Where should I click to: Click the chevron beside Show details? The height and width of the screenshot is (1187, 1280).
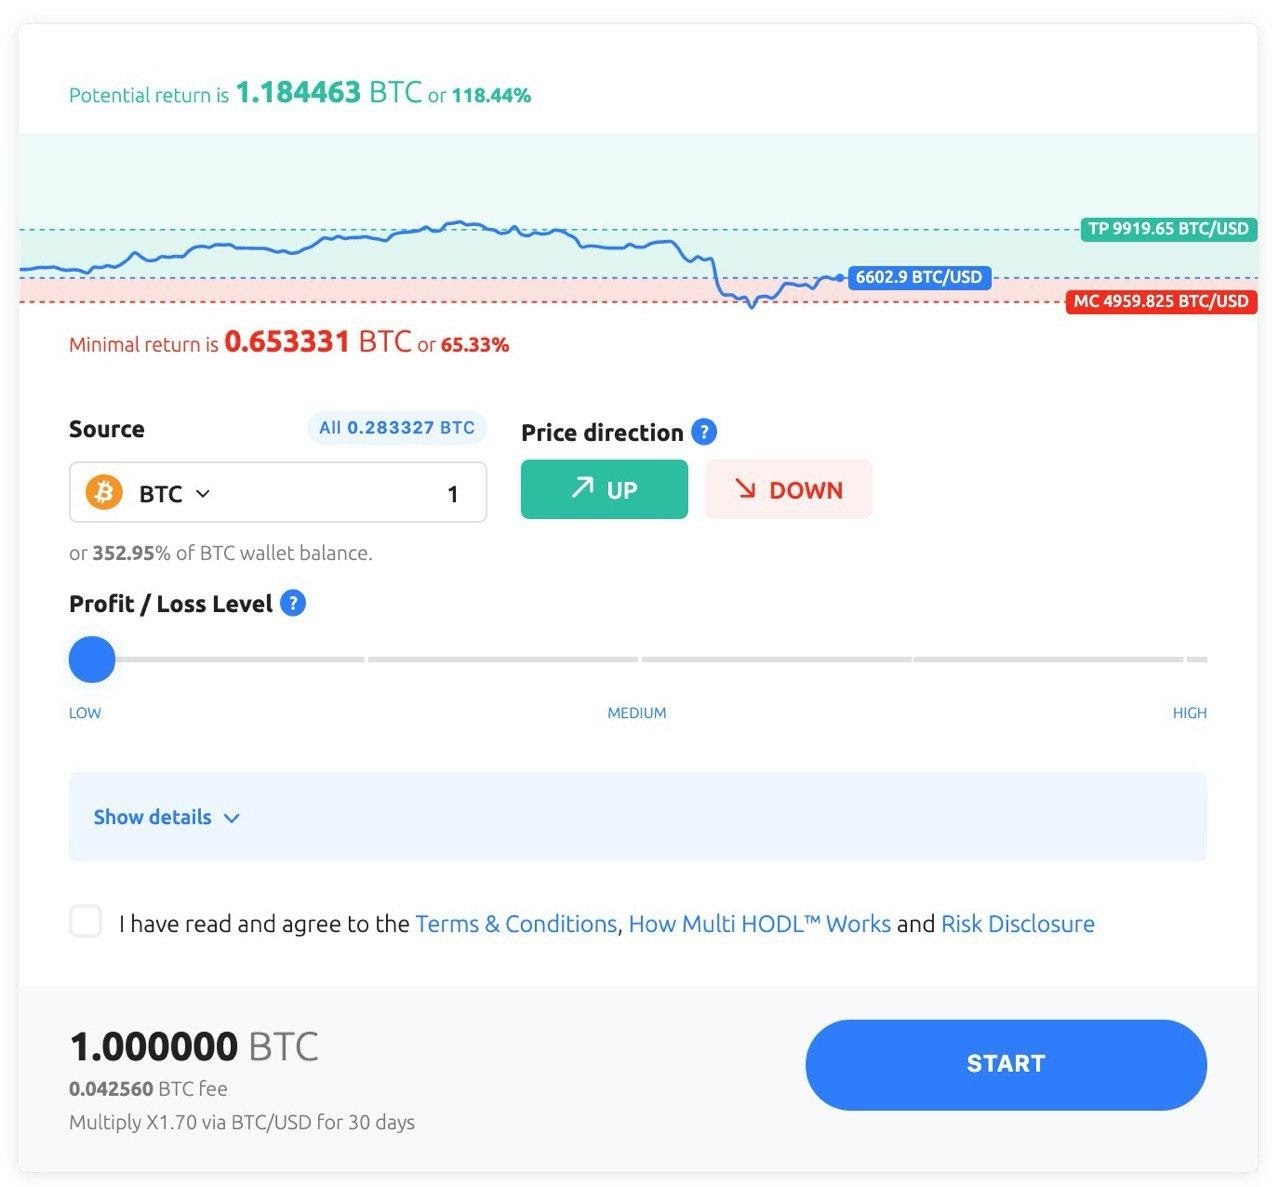click(x=232, y=818)
